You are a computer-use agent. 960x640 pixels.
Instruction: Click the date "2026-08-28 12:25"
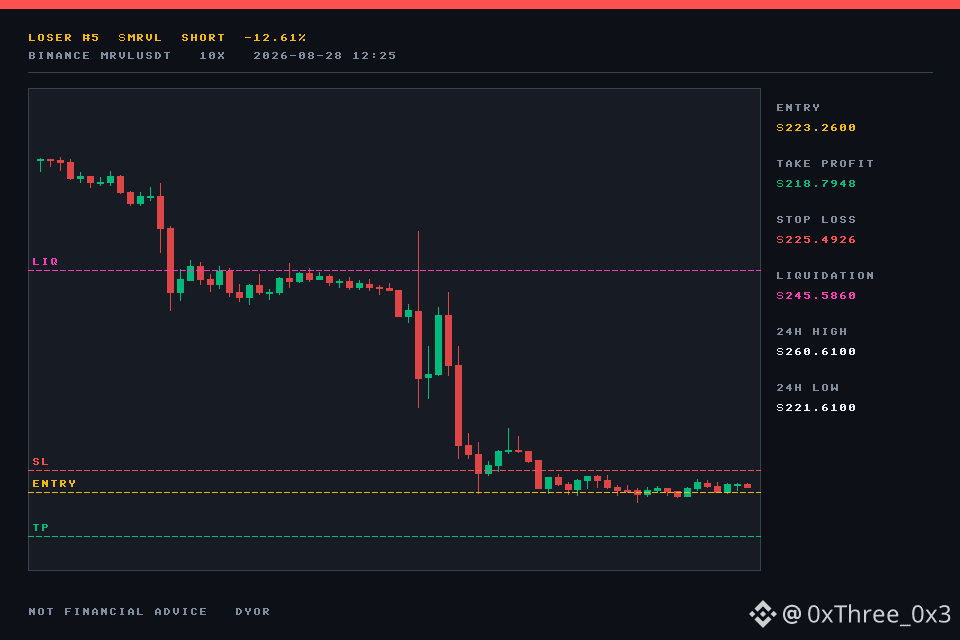pyautogui.click(x=324, y=56)
